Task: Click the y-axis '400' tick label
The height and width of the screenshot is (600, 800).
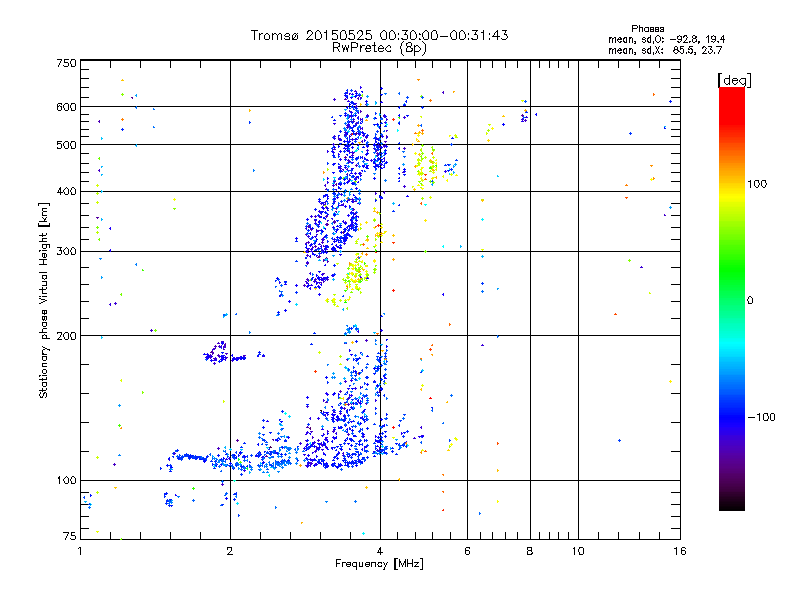Action: 67,192
